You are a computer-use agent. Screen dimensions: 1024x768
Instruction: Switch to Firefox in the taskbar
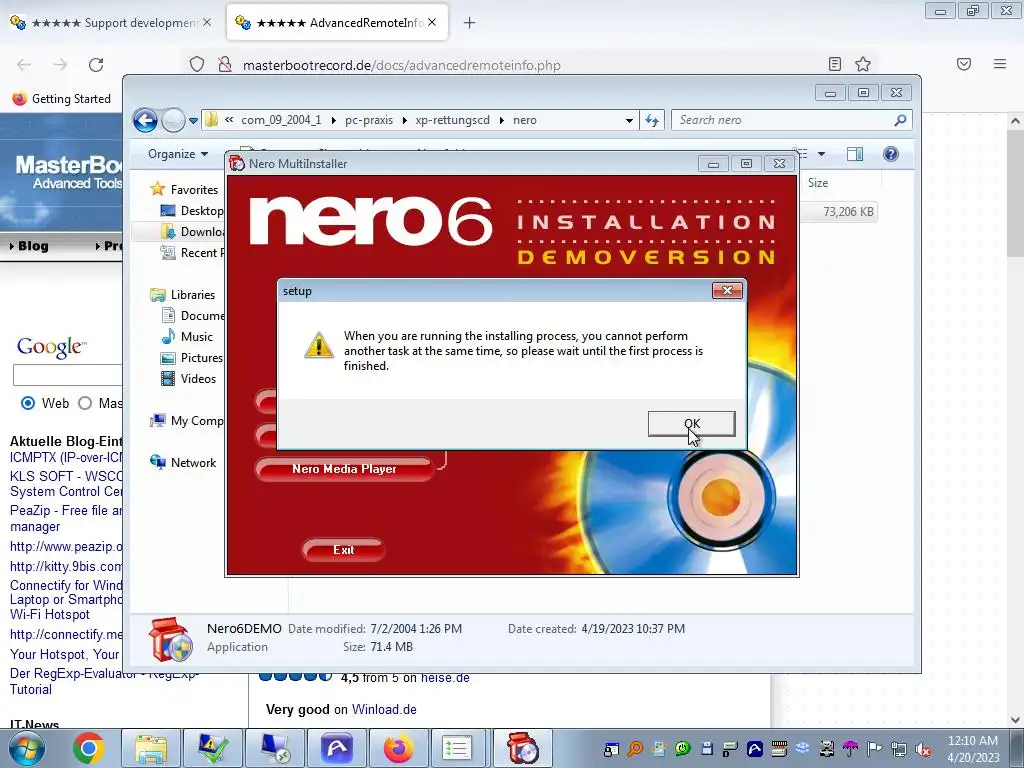click(x=398, y=748)
